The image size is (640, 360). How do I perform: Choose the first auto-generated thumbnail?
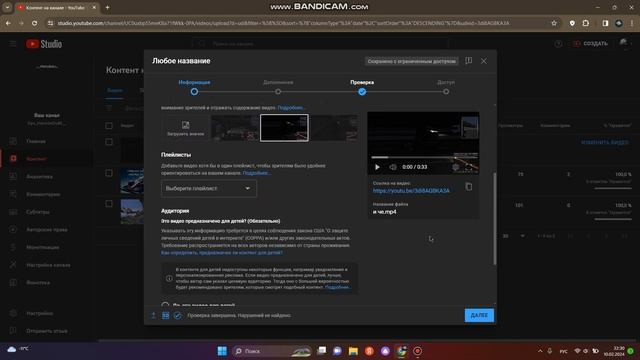pos(235,128)
